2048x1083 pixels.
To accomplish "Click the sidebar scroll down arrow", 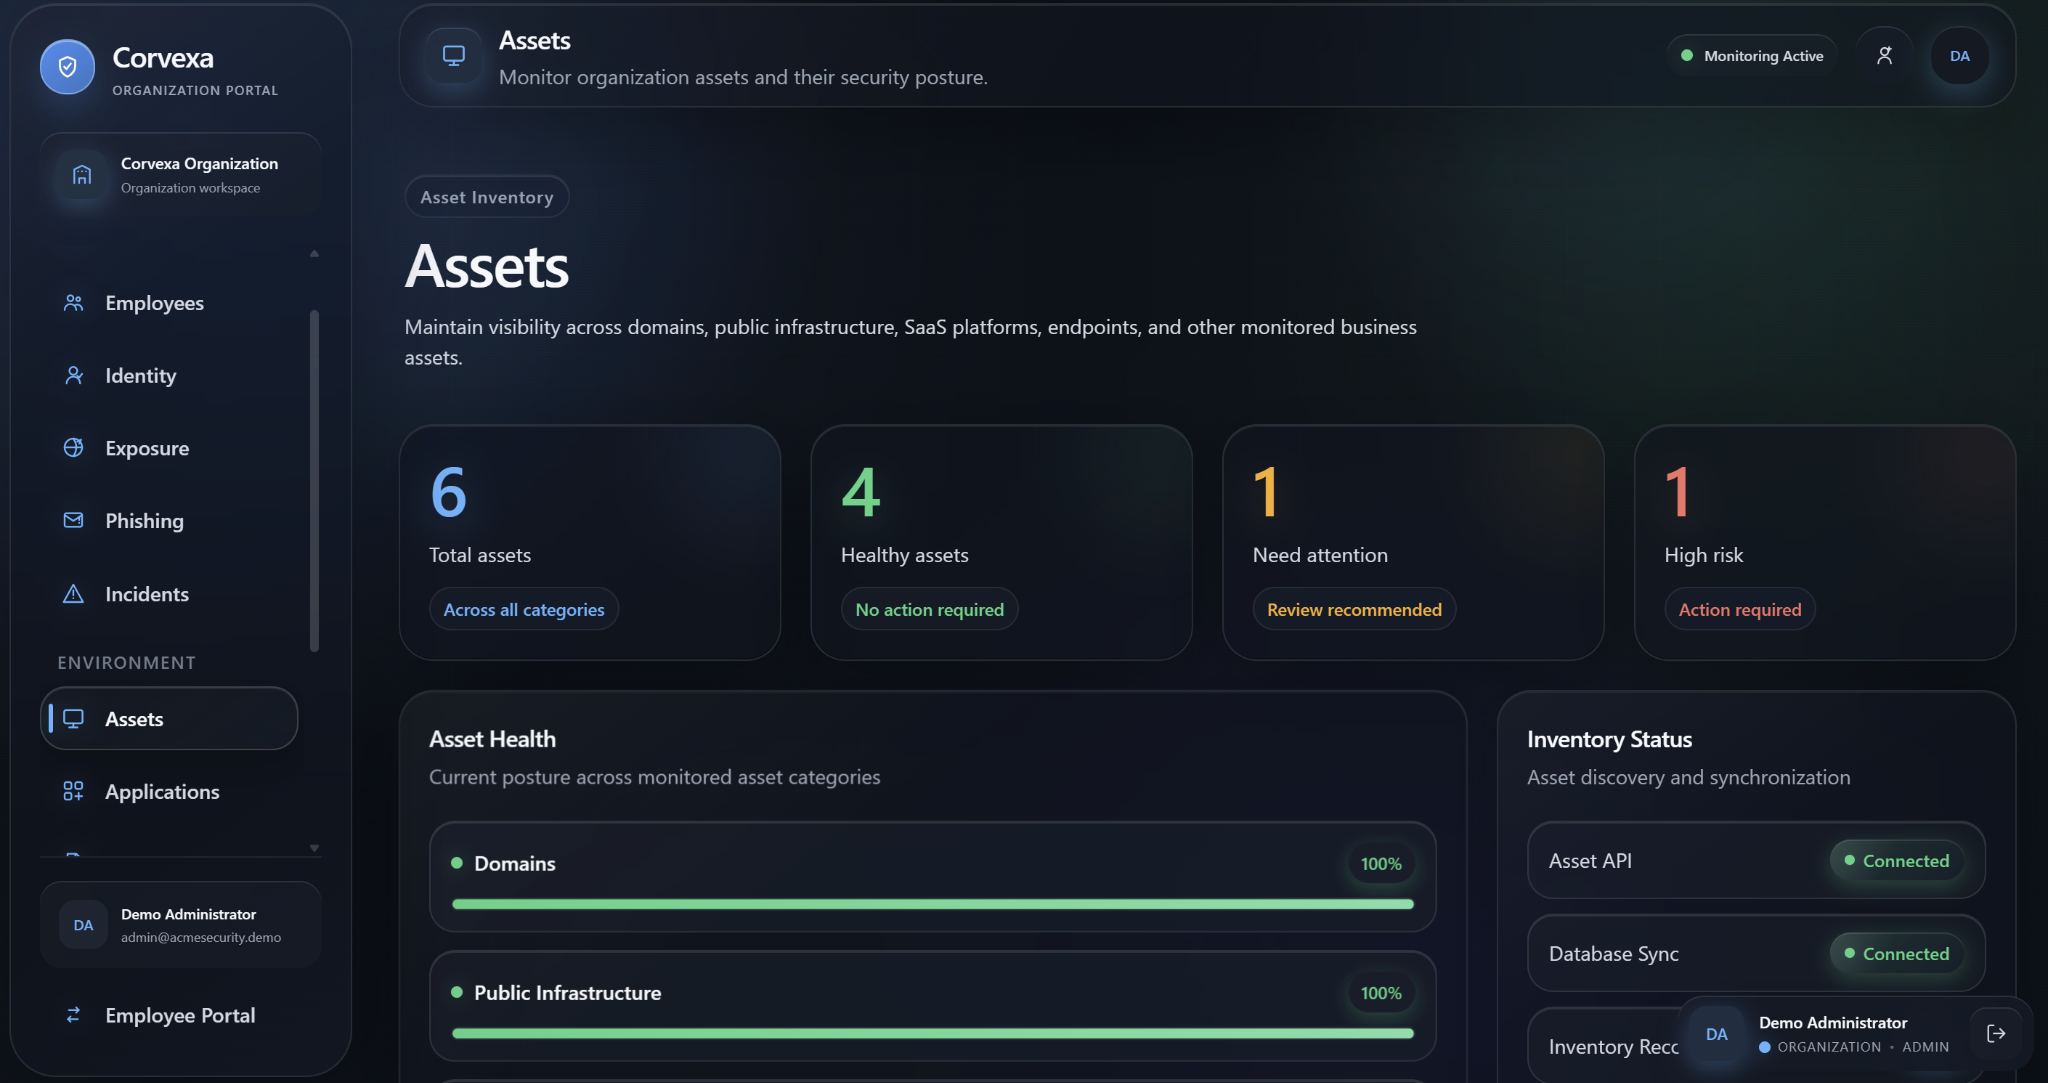I will 314,848.
